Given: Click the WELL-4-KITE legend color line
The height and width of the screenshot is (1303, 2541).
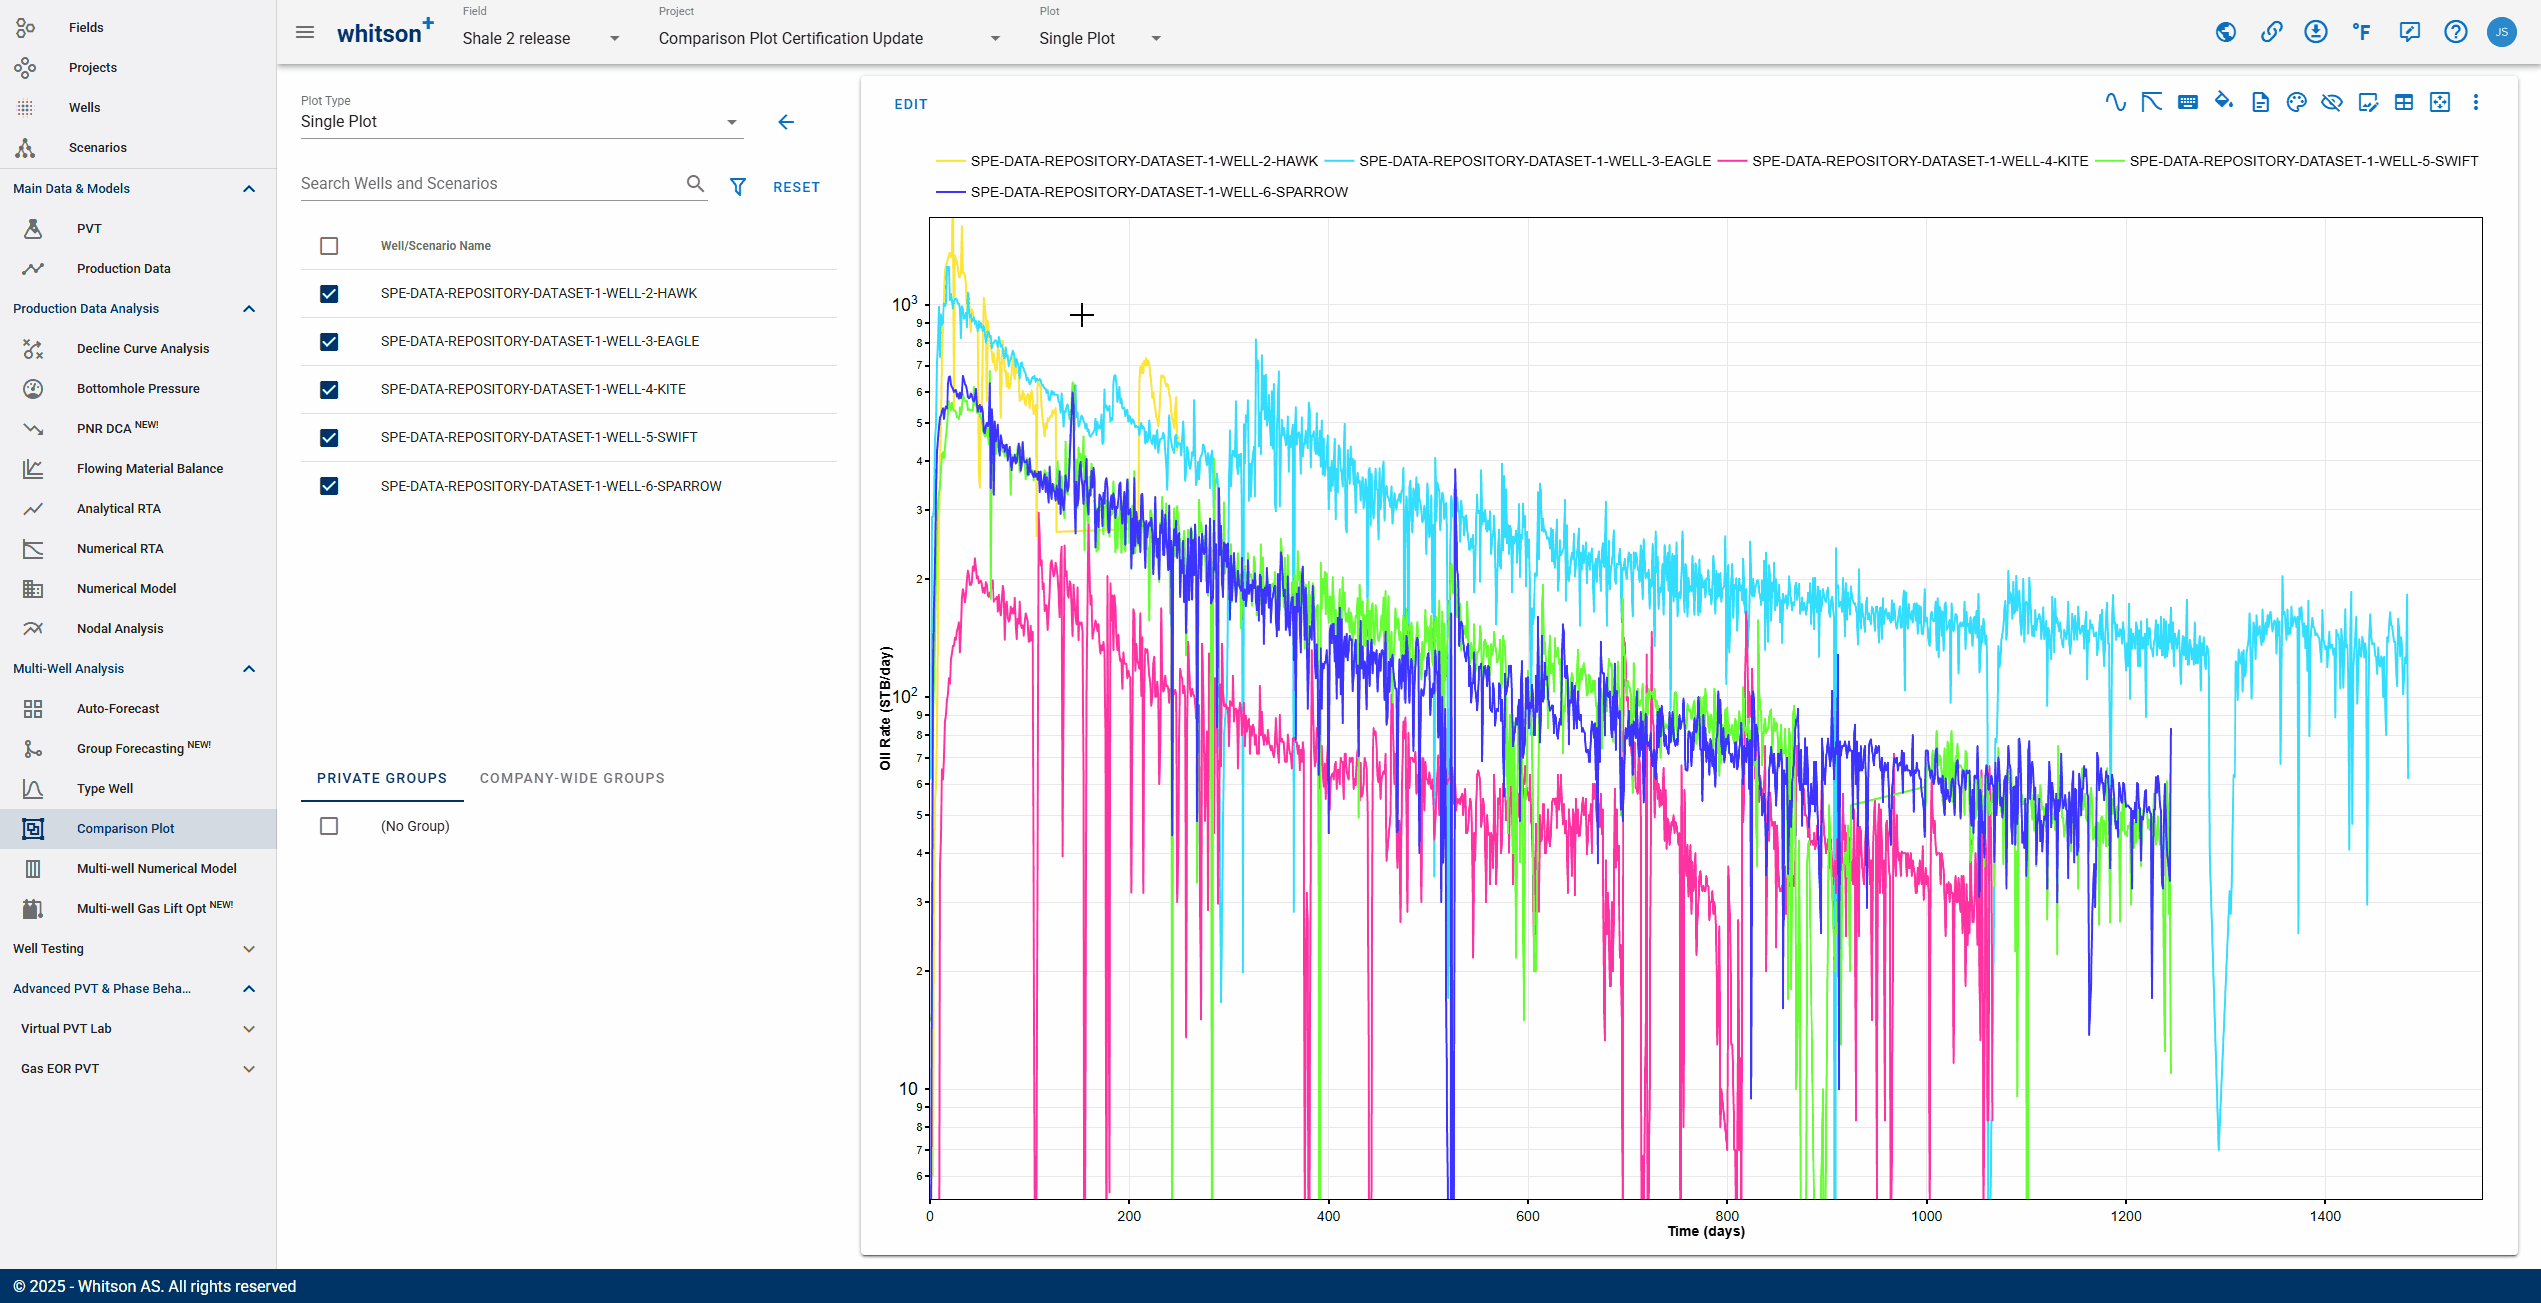Looking at the screenshot, I should [x=1732, y=161].
